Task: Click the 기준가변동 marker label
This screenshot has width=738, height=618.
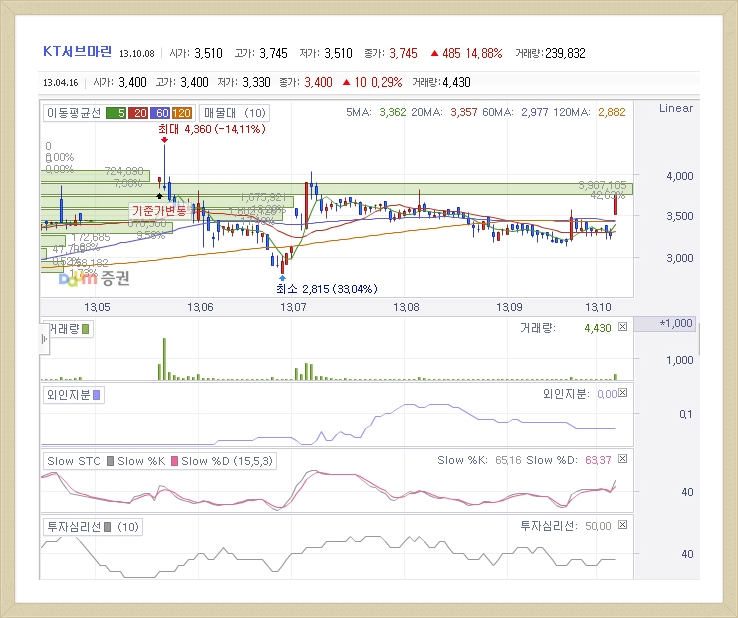Action: click(159, 210)
